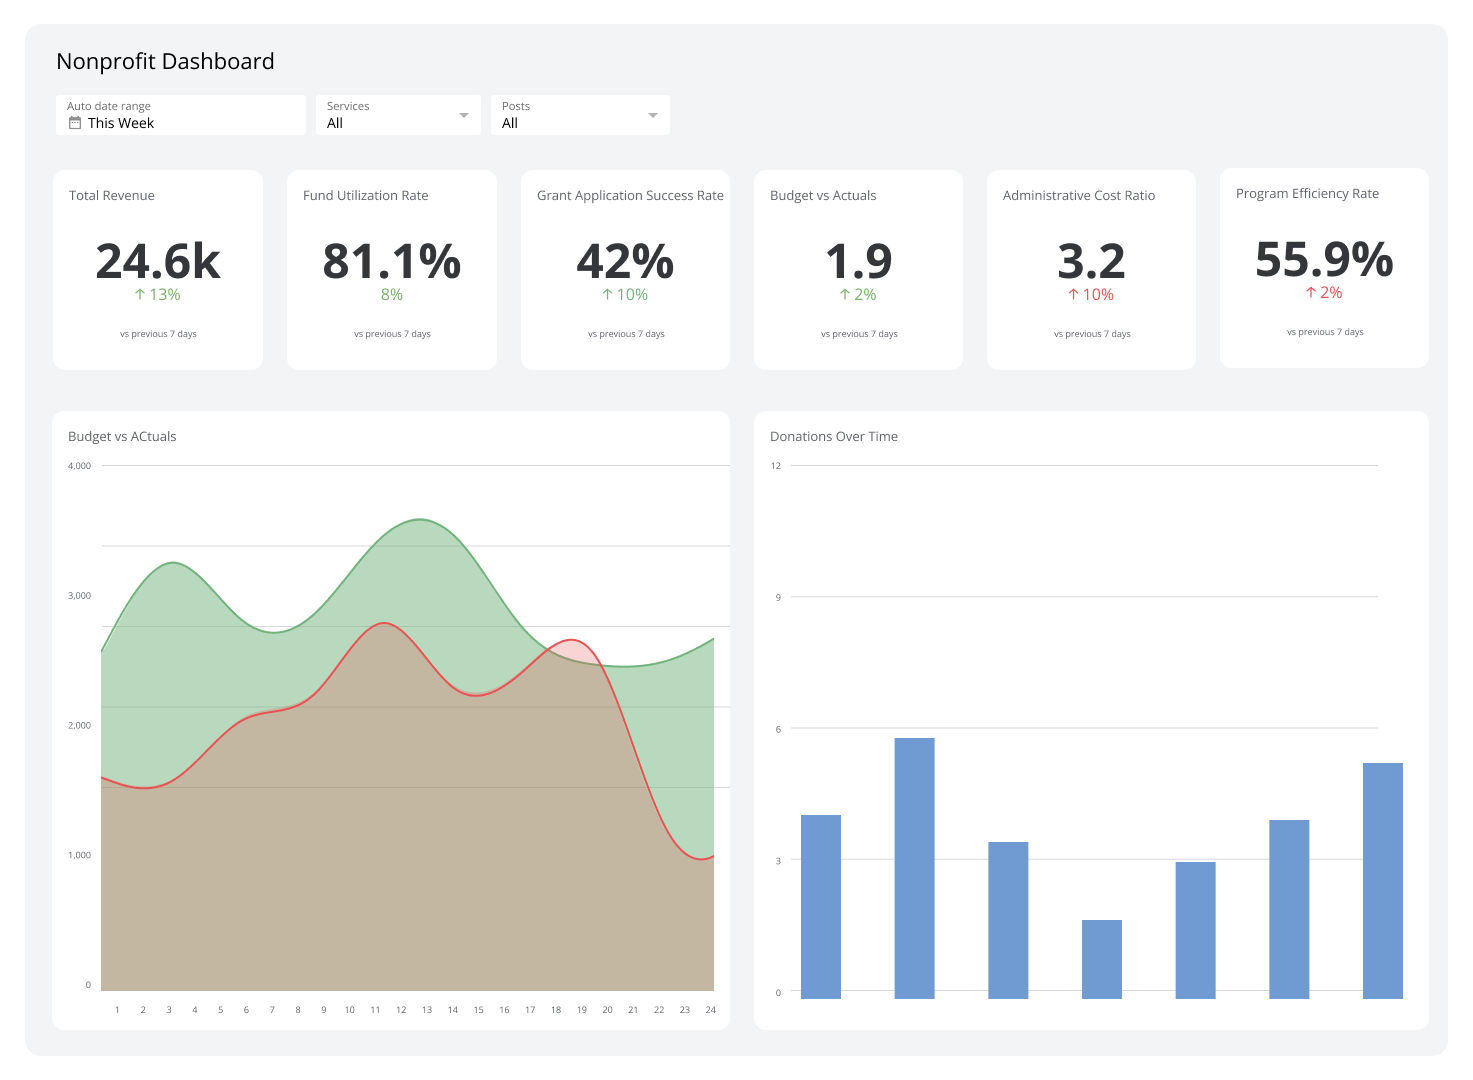The width and height of the screenshot is (1473, 1080).
Task: Click the Budget vs ACtuals chart title
Action: [x=122, y=436]
